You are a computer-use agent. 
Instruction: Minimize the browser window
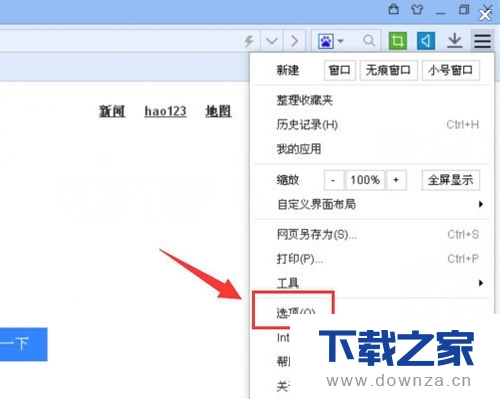click(x=440, y=13)
